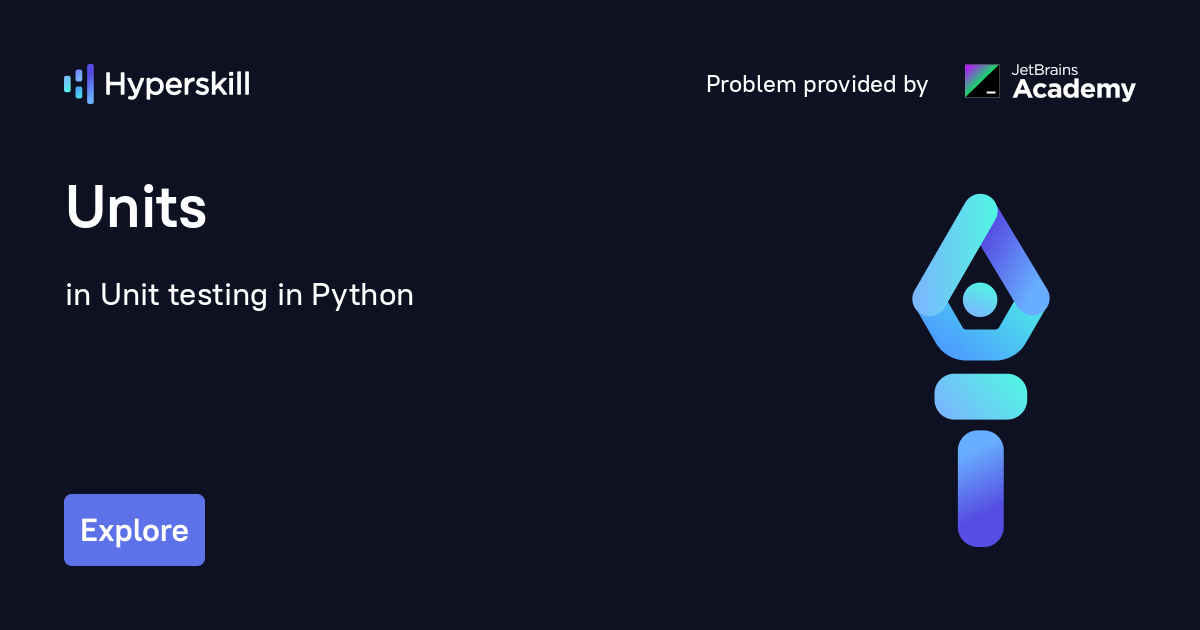Click the small JetBrains text above Academy
Image resolution: width=1200 pixels, height=630 pixels.
tap(1045, 70)
